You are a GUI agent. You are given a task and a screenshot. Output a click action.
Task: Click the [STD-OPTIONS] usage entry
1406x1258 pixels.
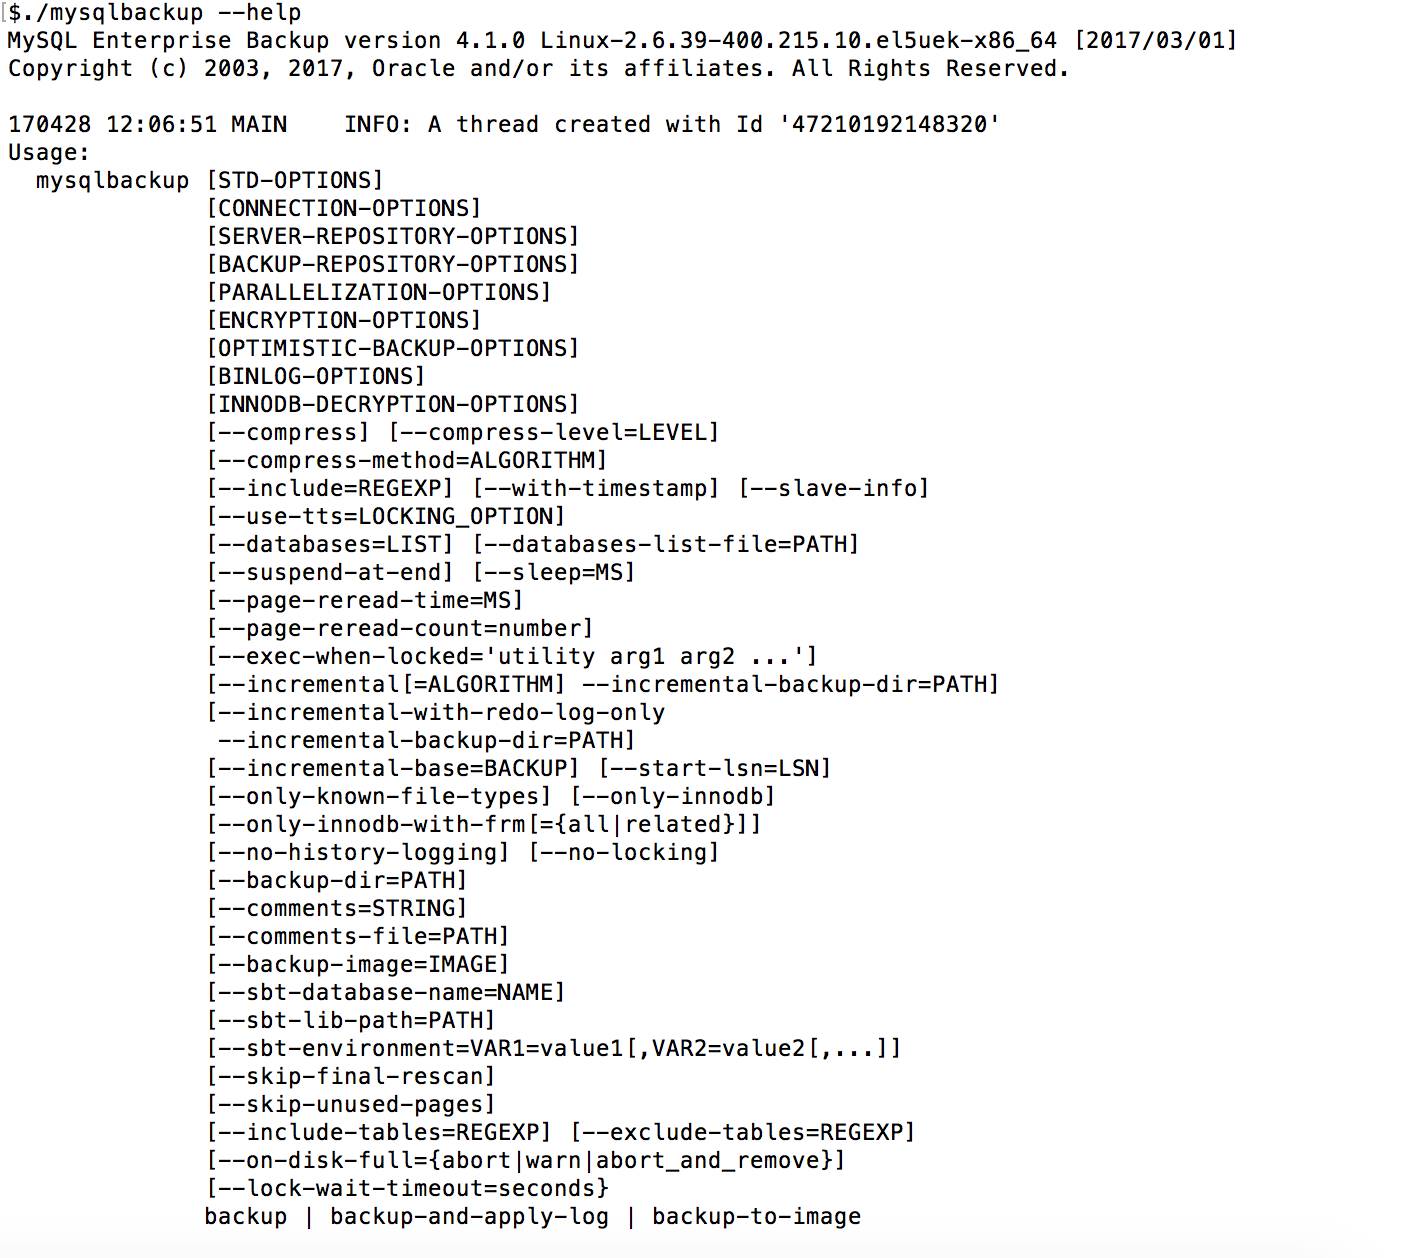[295, 181]
